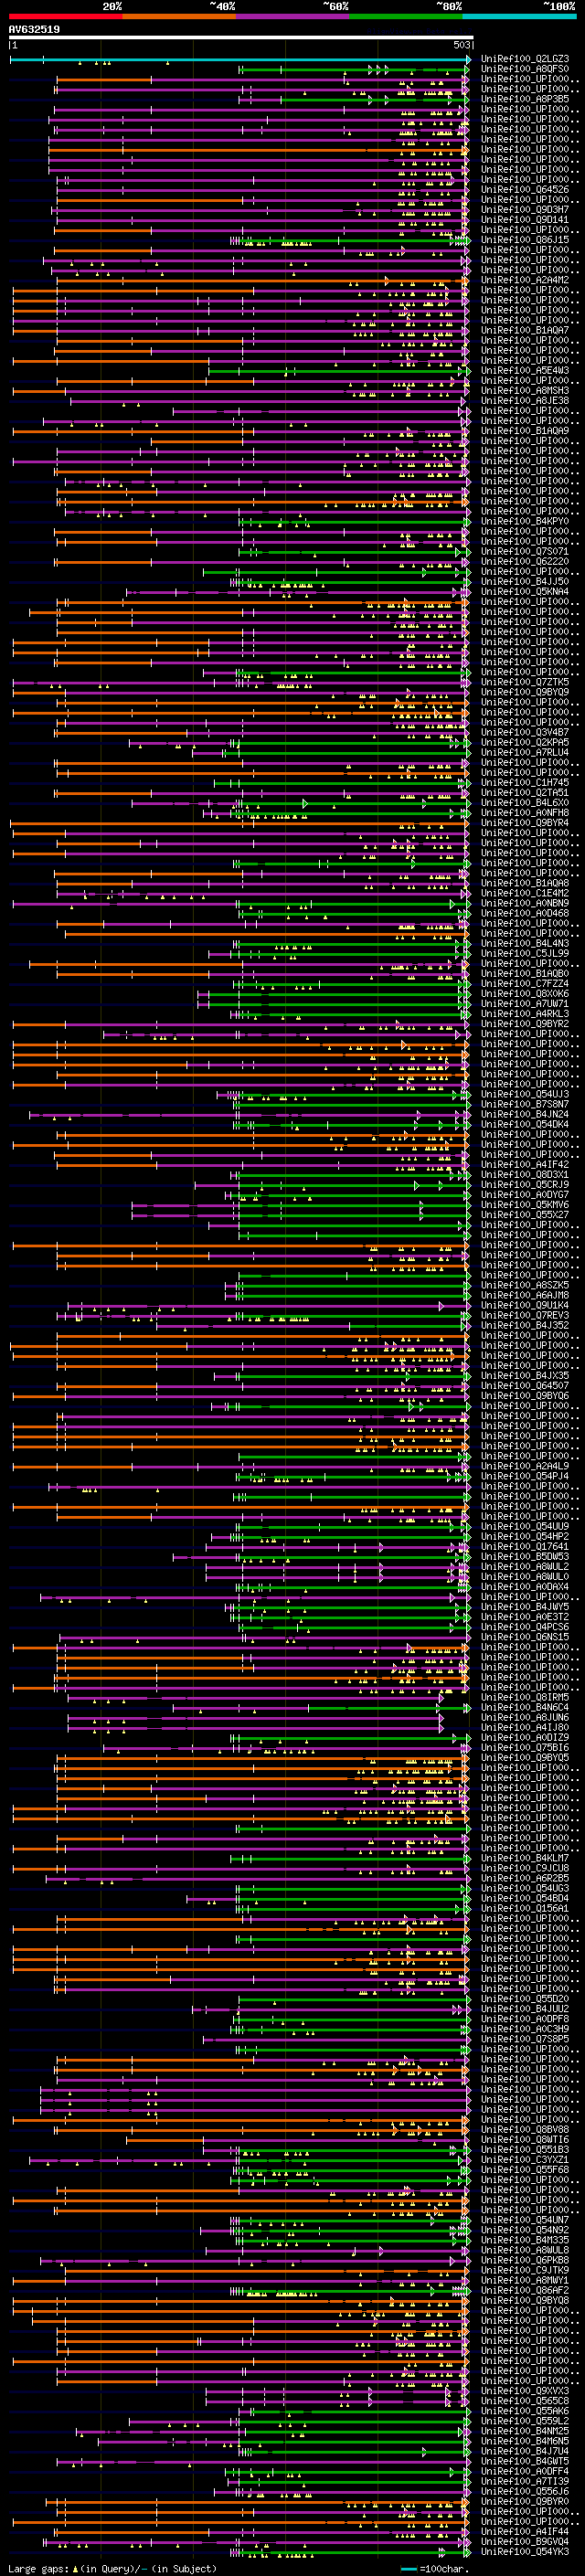Open the UniRef100_A2A4M2 hit

[x=524, y=280]
